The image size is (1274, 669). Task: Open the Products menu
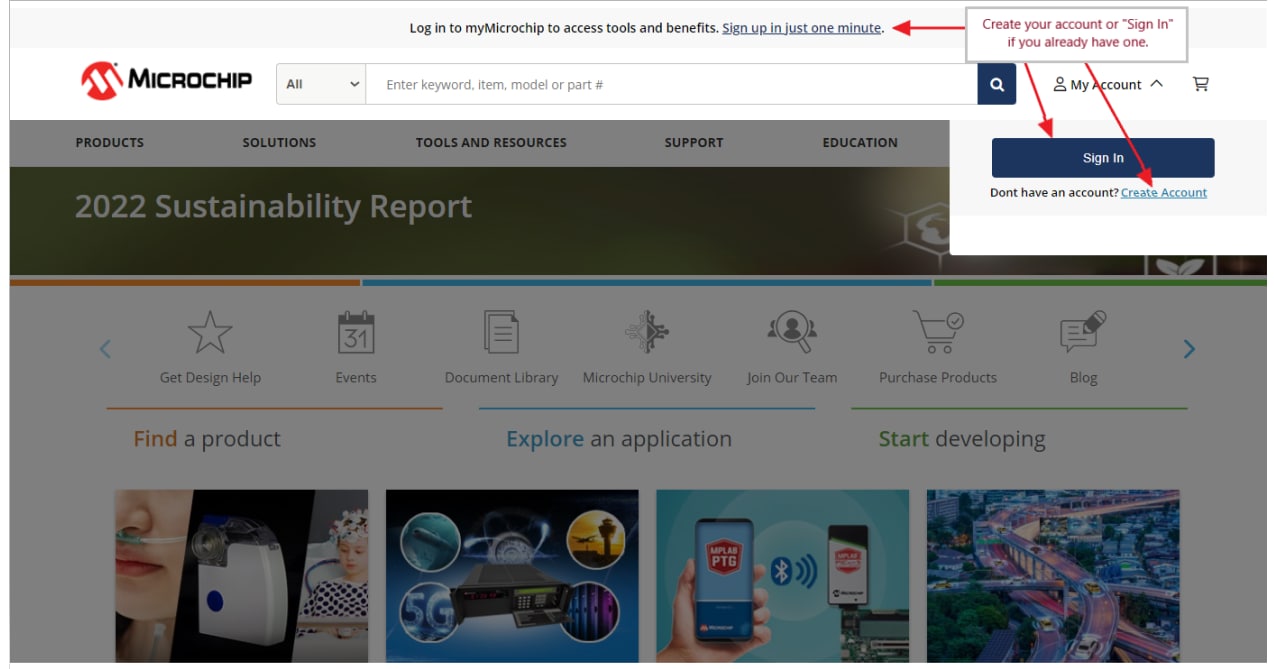(109, 142)
